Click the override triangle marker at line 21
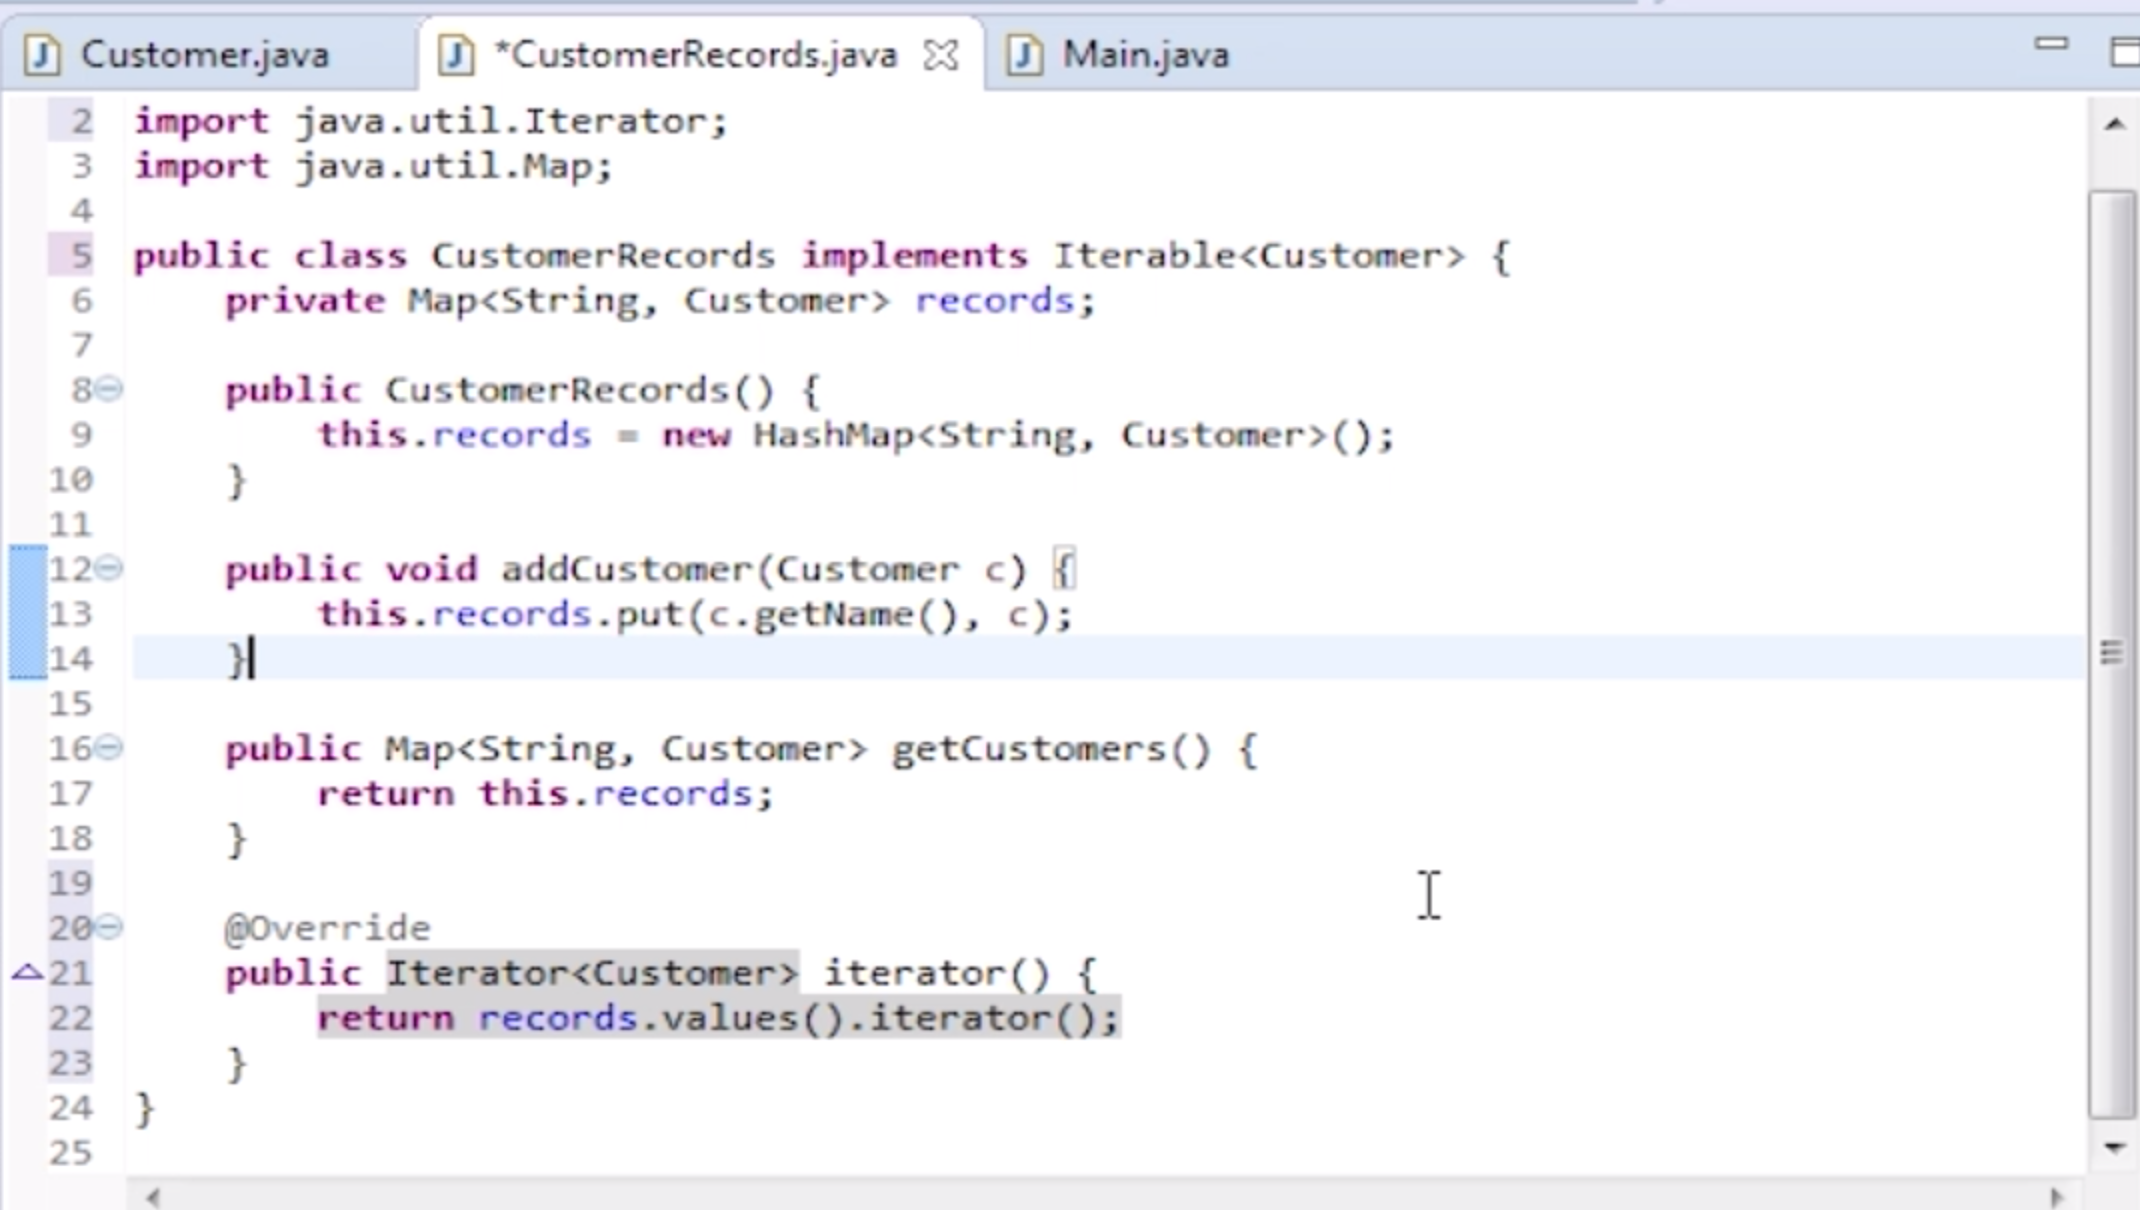 28,972
